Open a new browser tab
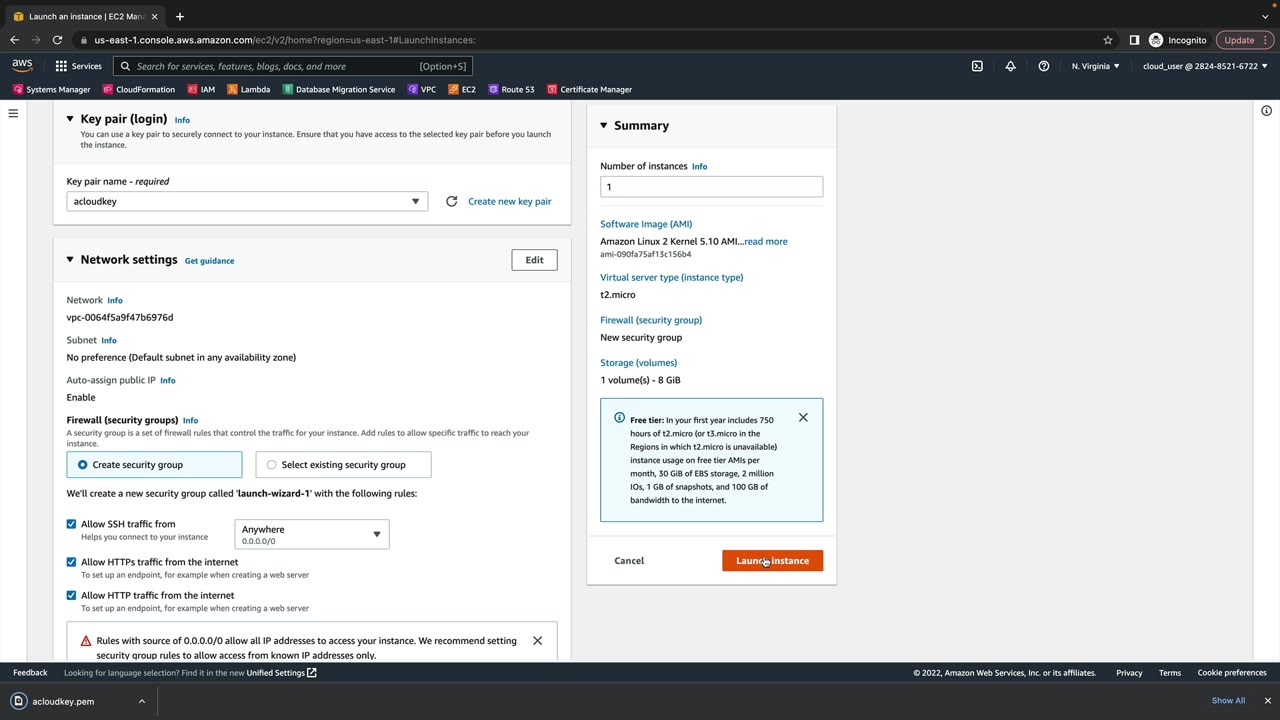1280x720 pixels. [180, 16]
